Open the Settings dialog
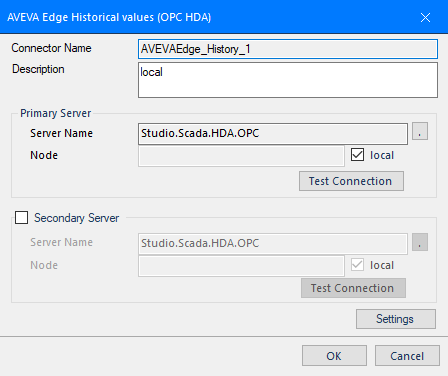Viewport: 448px width, 376px height. 396,319
